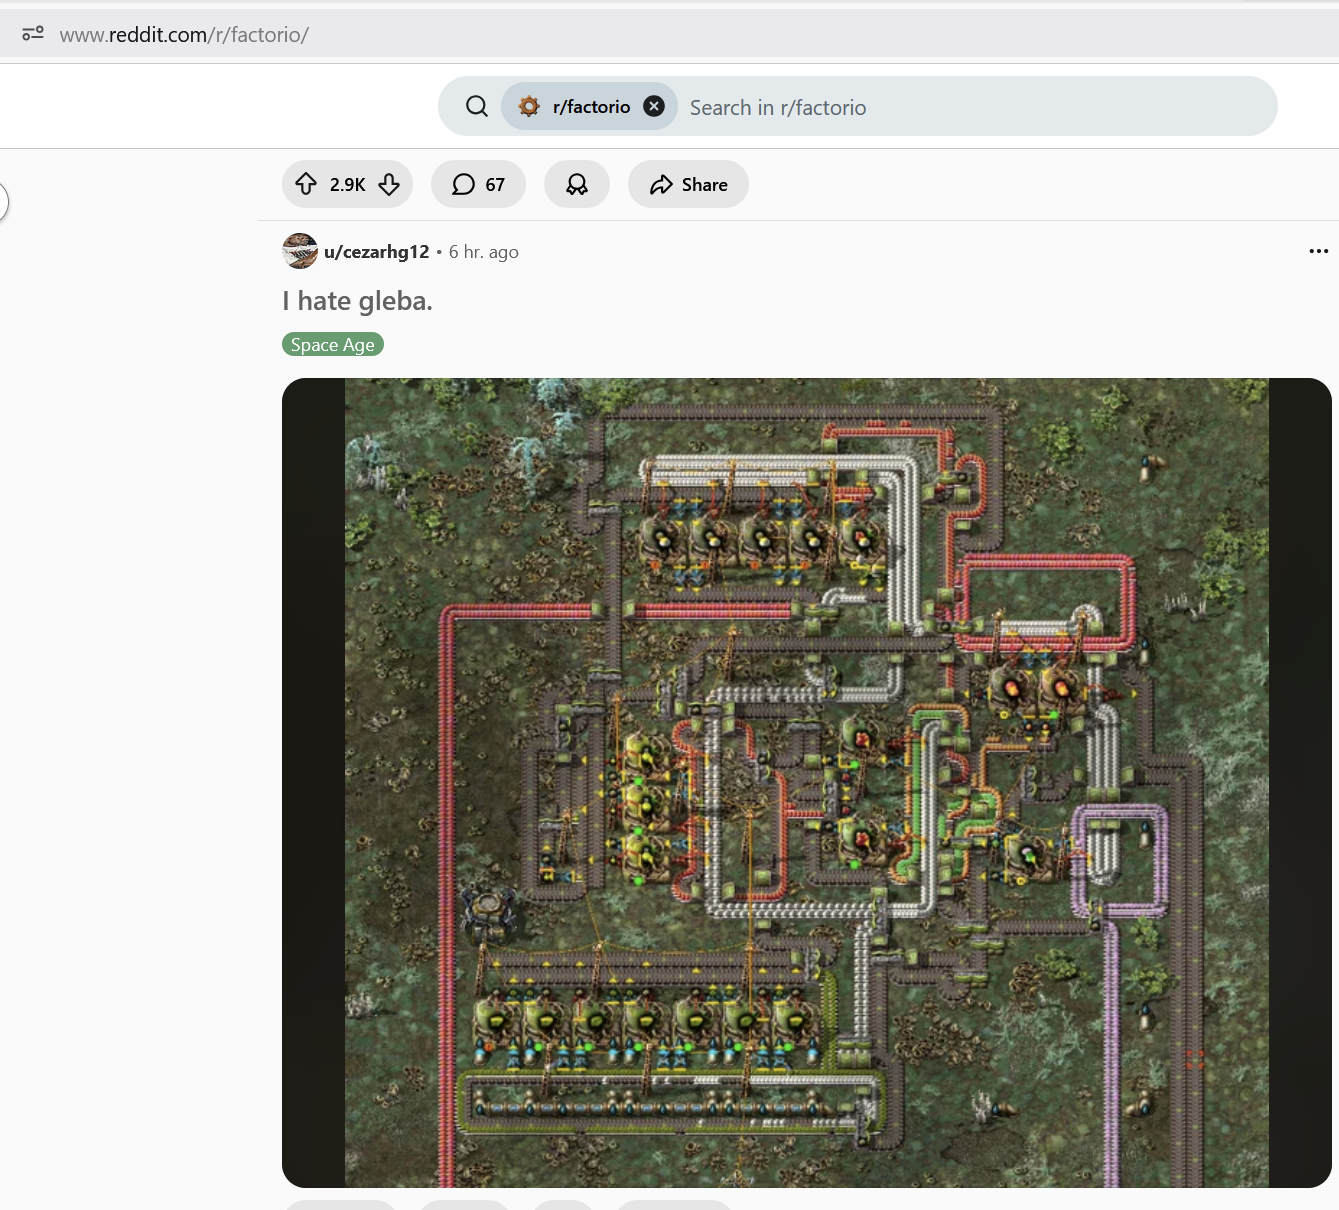Click the 2.9K vote count
Image resolution: width=1339 pixels, height=1210 pixels.
point(347,184)
